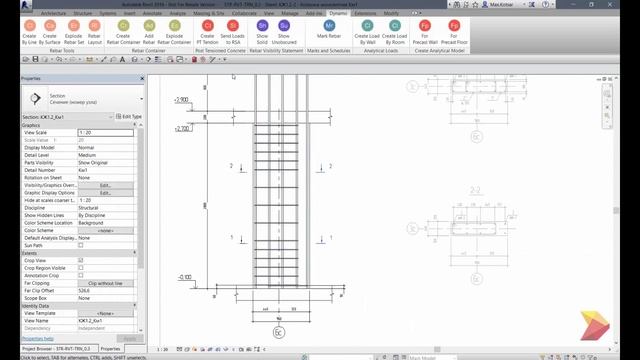
Task: Uncheck the Crop View checkbox
Action: [x=81, y=260]
